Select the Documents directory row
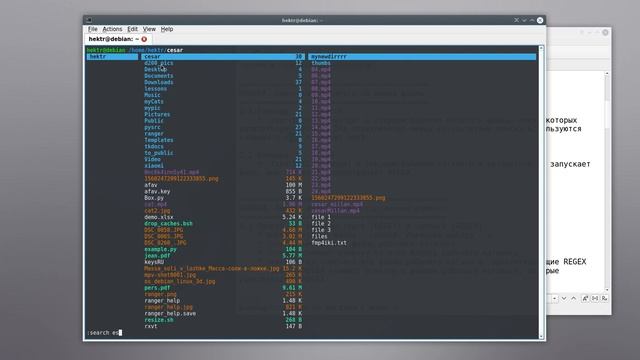The image size is (640, 360). pyautogui.click(x=222, y=76)
